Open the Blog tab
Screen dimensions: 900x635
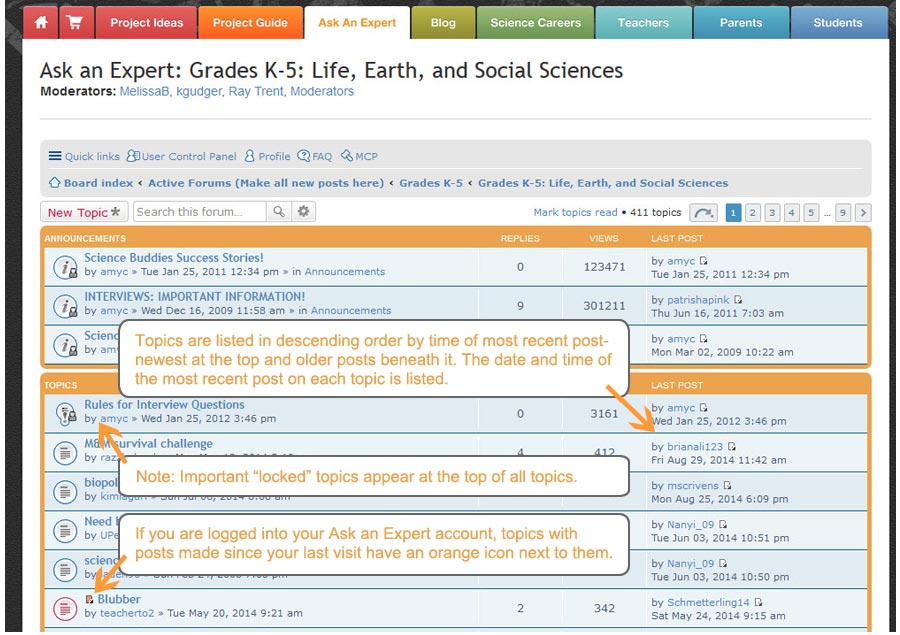pos(443,23)
